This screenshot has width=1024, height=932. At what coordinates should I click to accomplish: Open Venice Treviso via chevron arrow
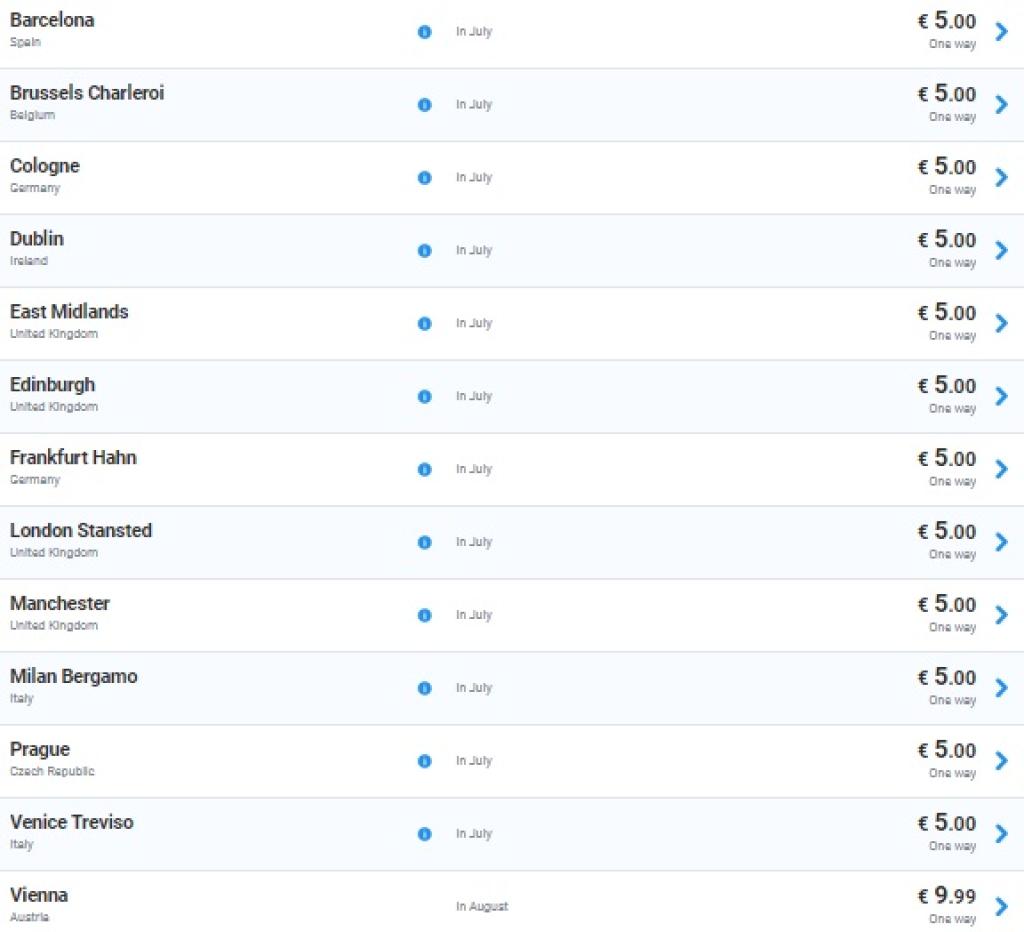pos(1001,834)
